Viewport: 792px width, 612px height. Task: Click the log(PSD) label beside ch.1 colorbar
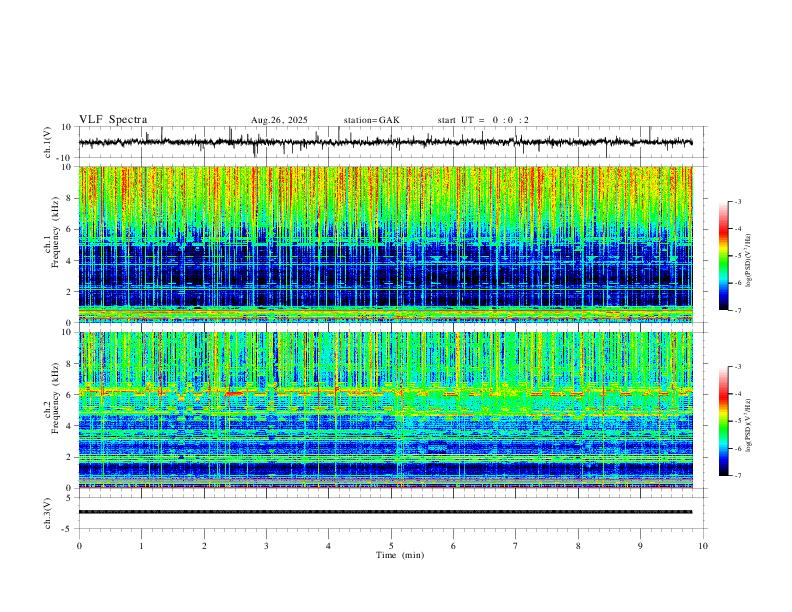(748, 261)
